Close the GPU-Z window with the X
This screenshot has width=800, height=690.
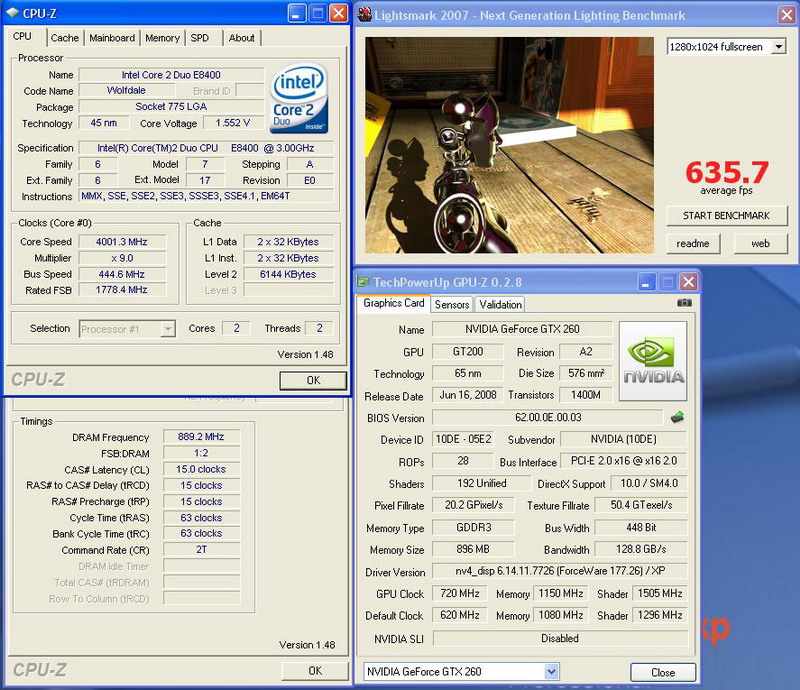(688, 282)
